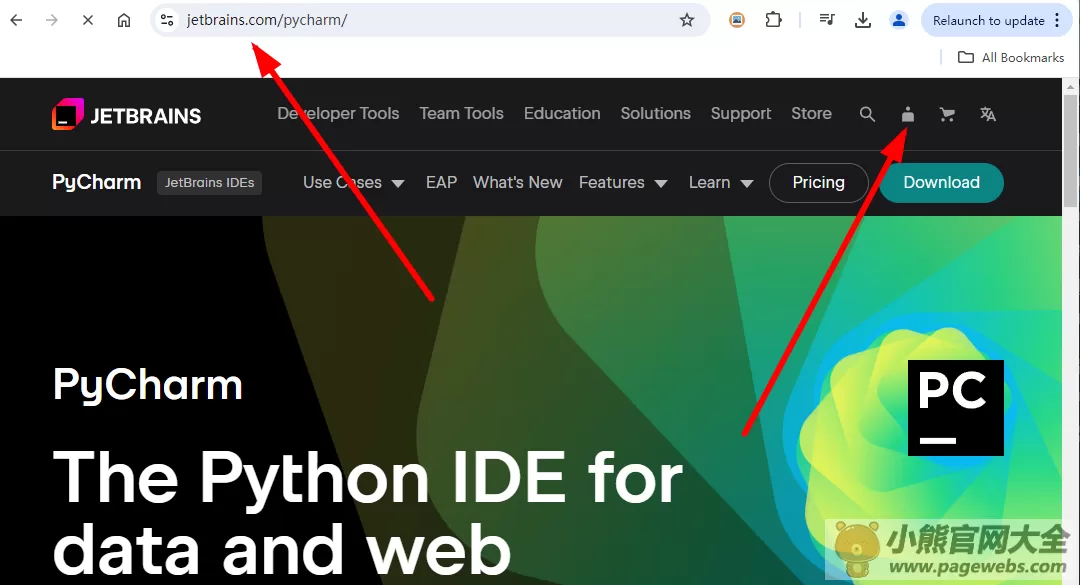1080x585 pixels.
Task: Open the EAP link
Action: click(442, 183)
